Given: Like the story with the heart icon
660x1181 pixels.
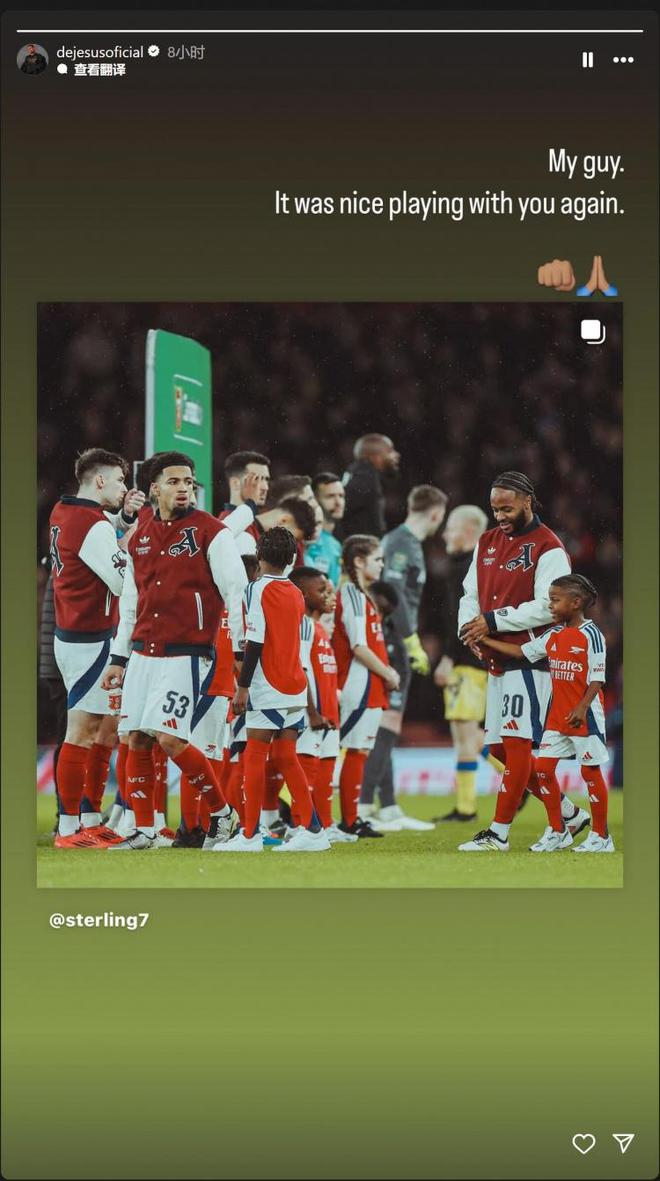Looking at the screenshot, I should pos(584,1143).
